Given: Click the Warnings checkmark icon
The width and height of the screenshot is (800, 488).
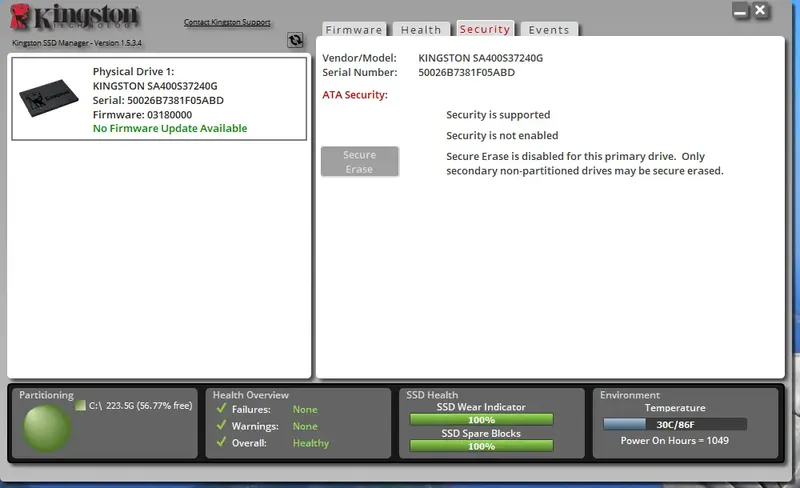Looking at the screenshot, I should (x=221, y=425).
